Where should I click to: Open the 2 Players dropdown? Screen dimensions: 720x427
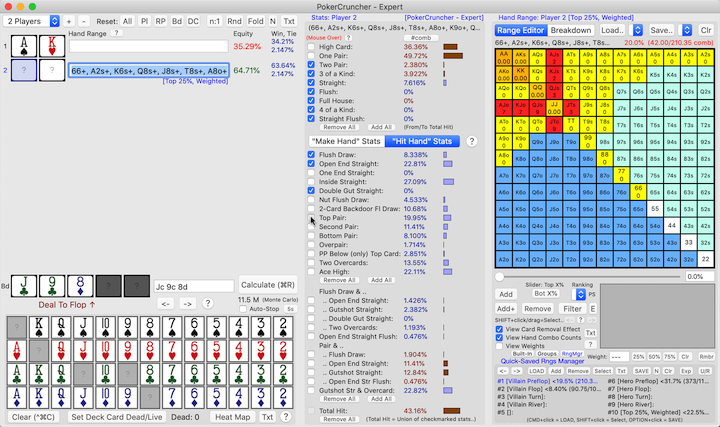[31, 21]
